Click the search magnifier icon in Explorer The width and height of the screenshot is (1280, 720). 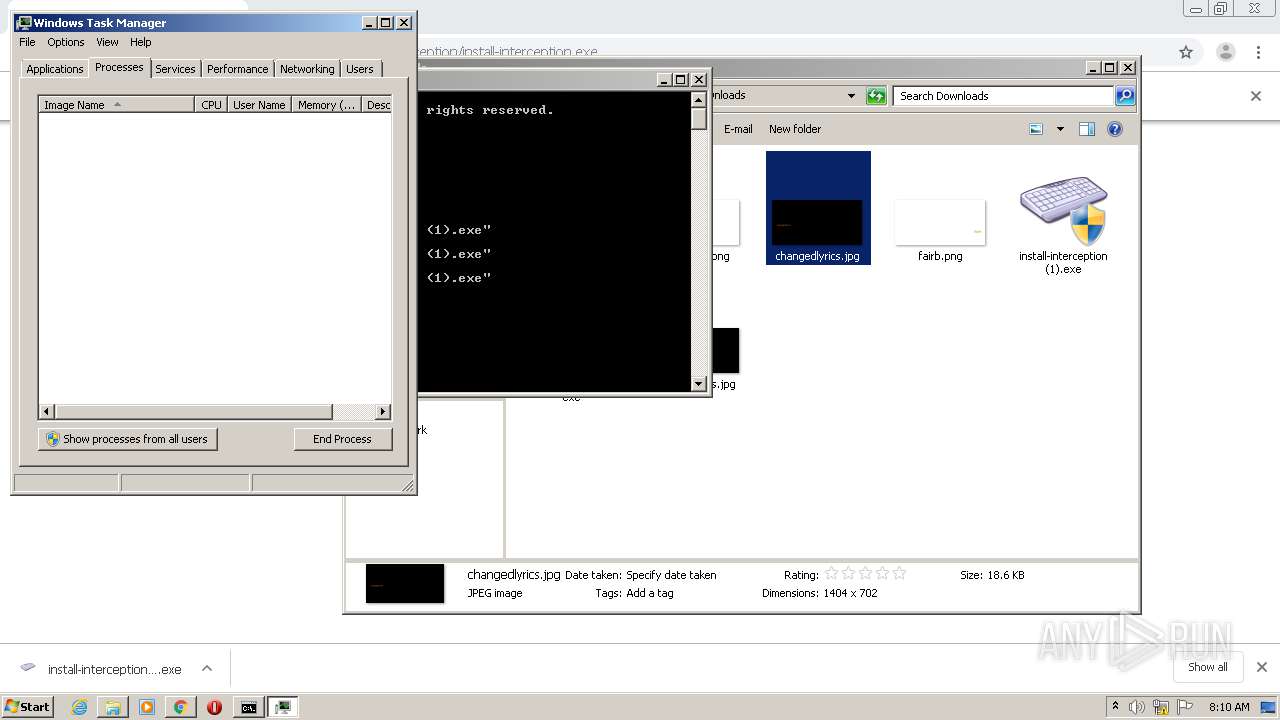(x=1125, y=96)
